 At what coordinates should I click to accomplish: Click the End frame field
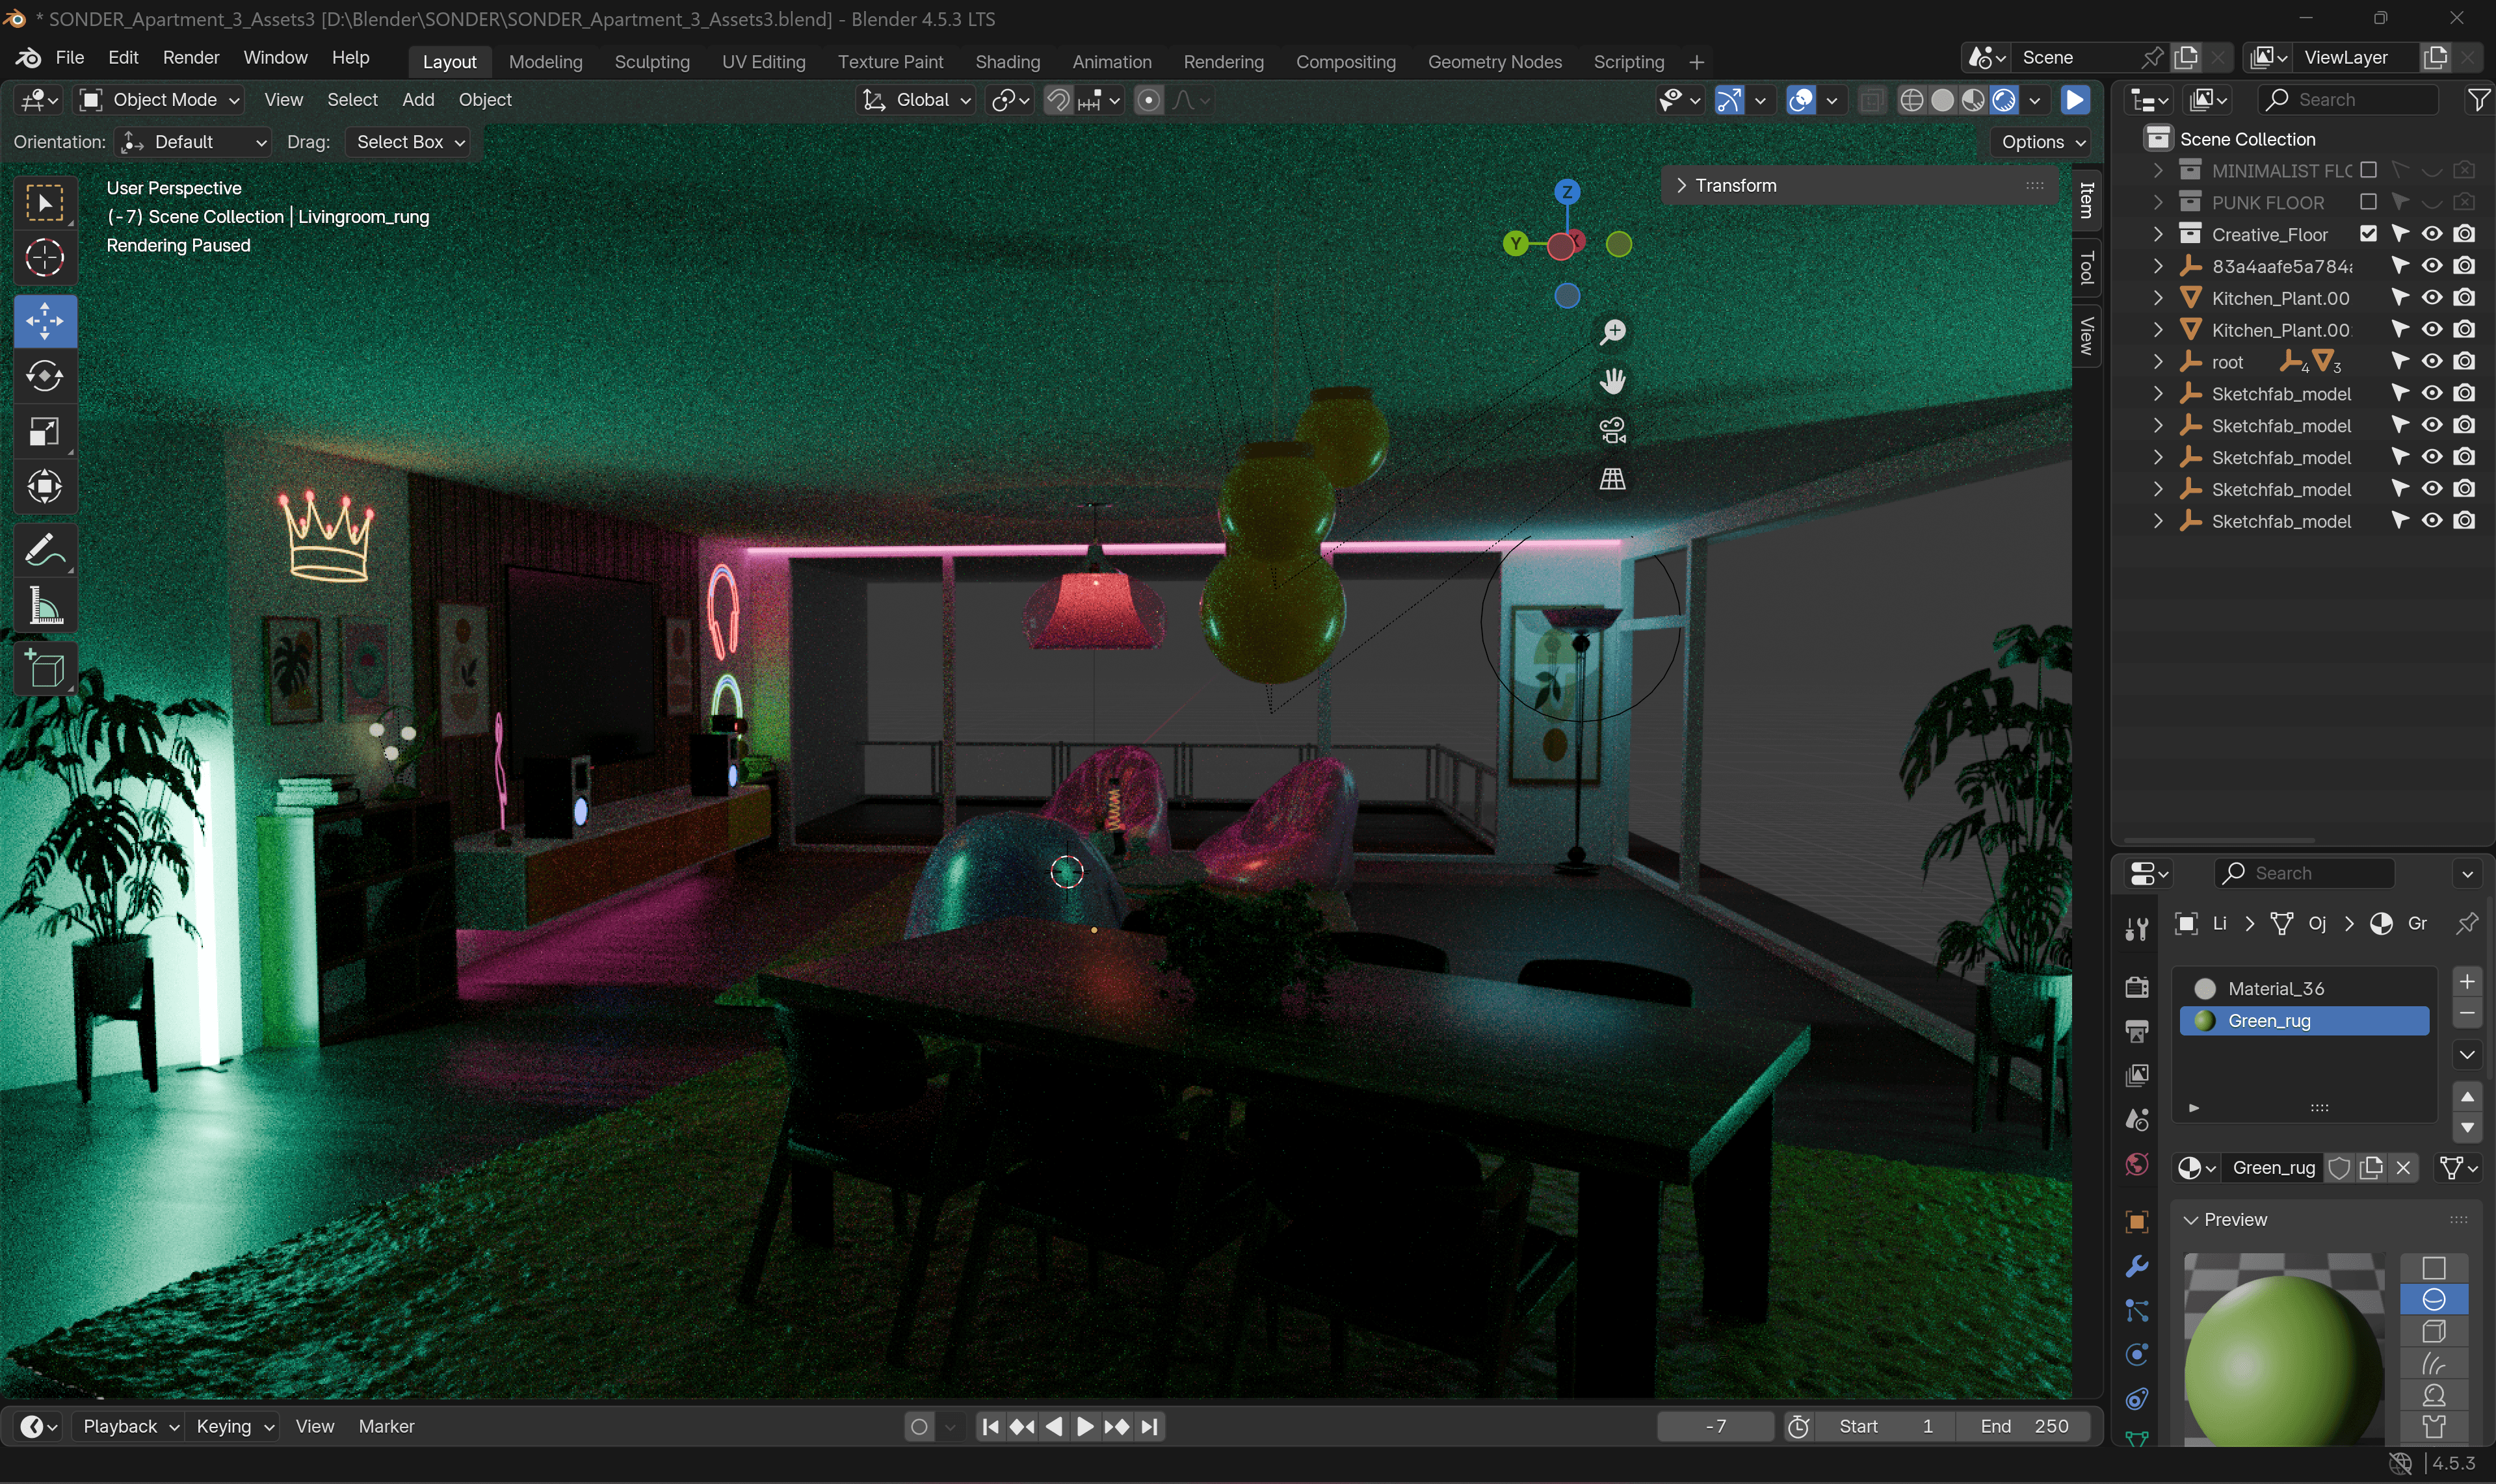click(x=2024, y=1427)
